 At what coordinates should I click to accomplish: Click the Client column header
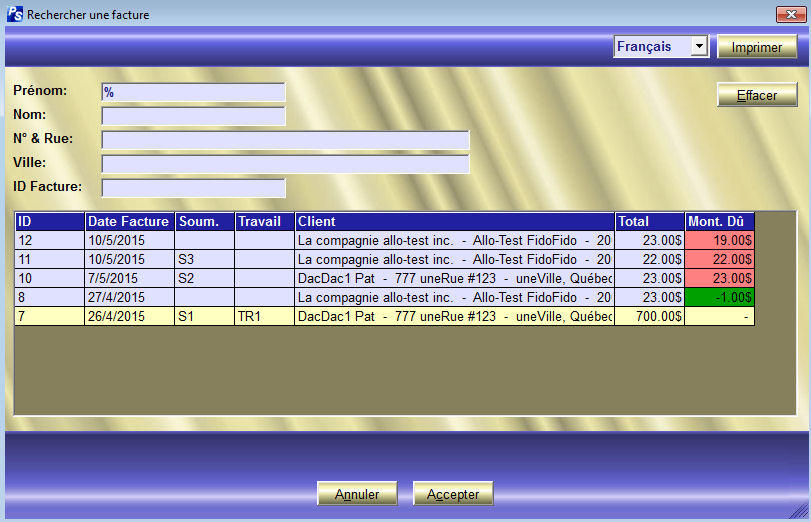point(455,221)
